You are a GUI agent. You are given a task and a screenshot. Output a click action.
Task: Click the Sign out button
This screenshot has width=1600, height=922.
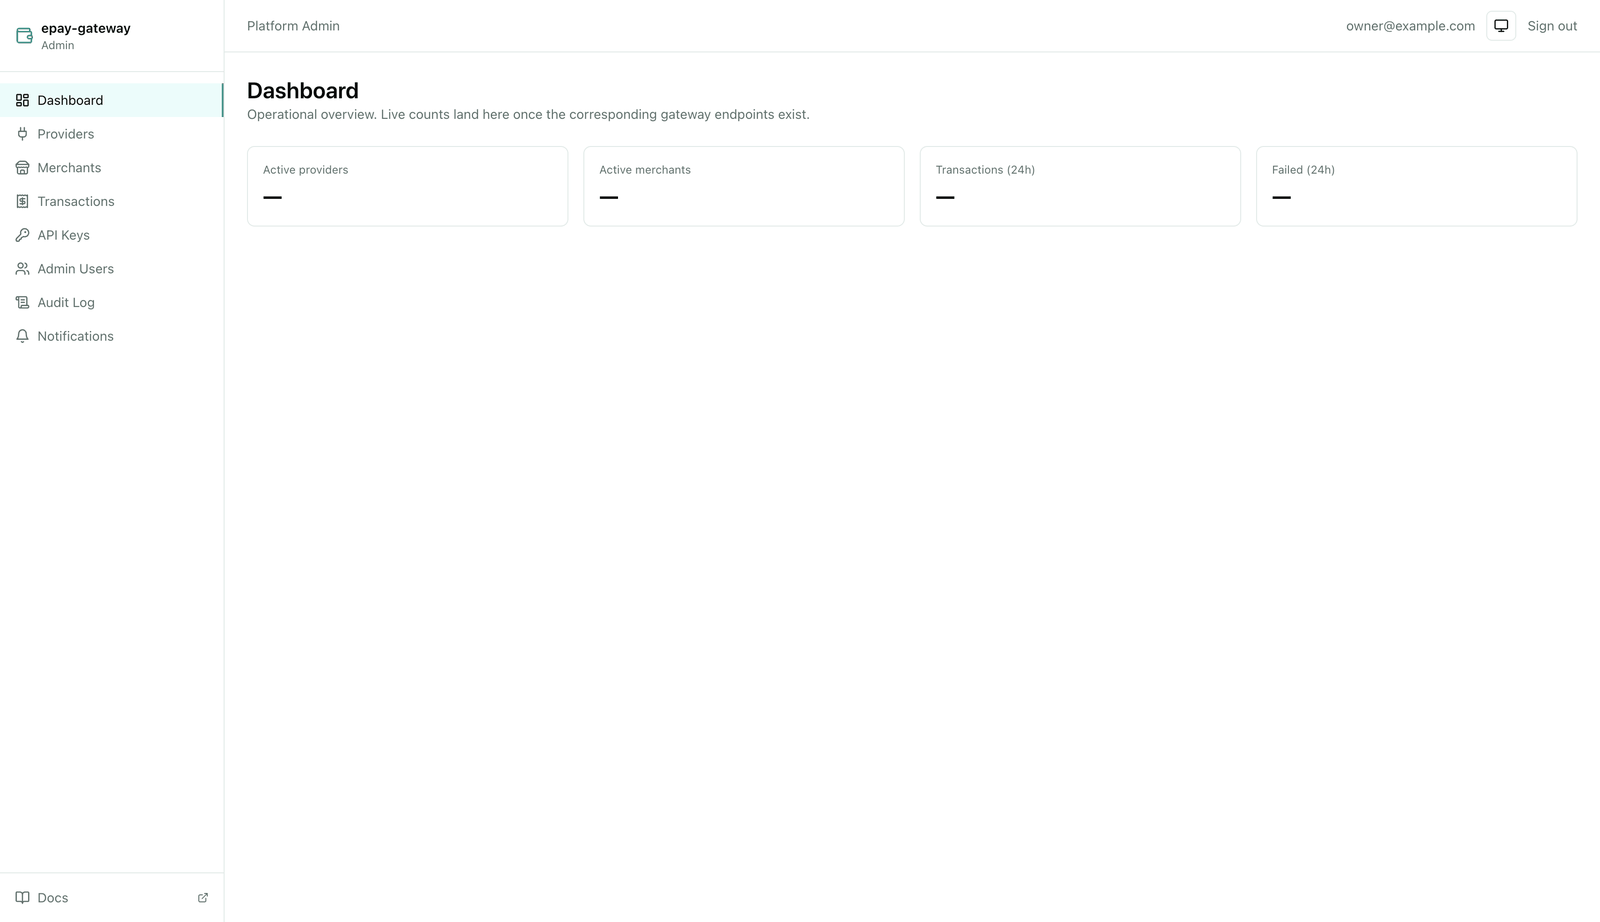(1552, 26)
